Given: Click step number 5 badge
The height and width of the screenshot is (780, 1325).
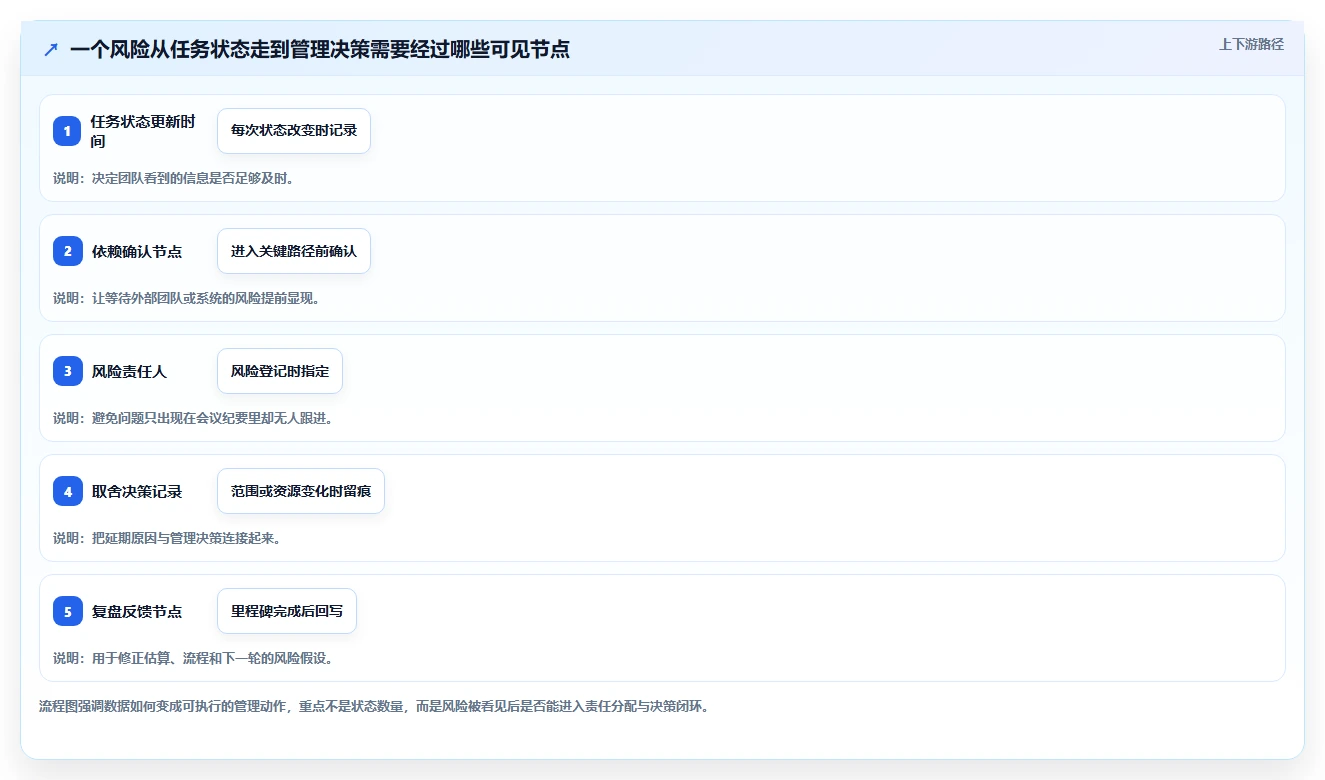Looking at the screenshot, I should pos(68,611).
